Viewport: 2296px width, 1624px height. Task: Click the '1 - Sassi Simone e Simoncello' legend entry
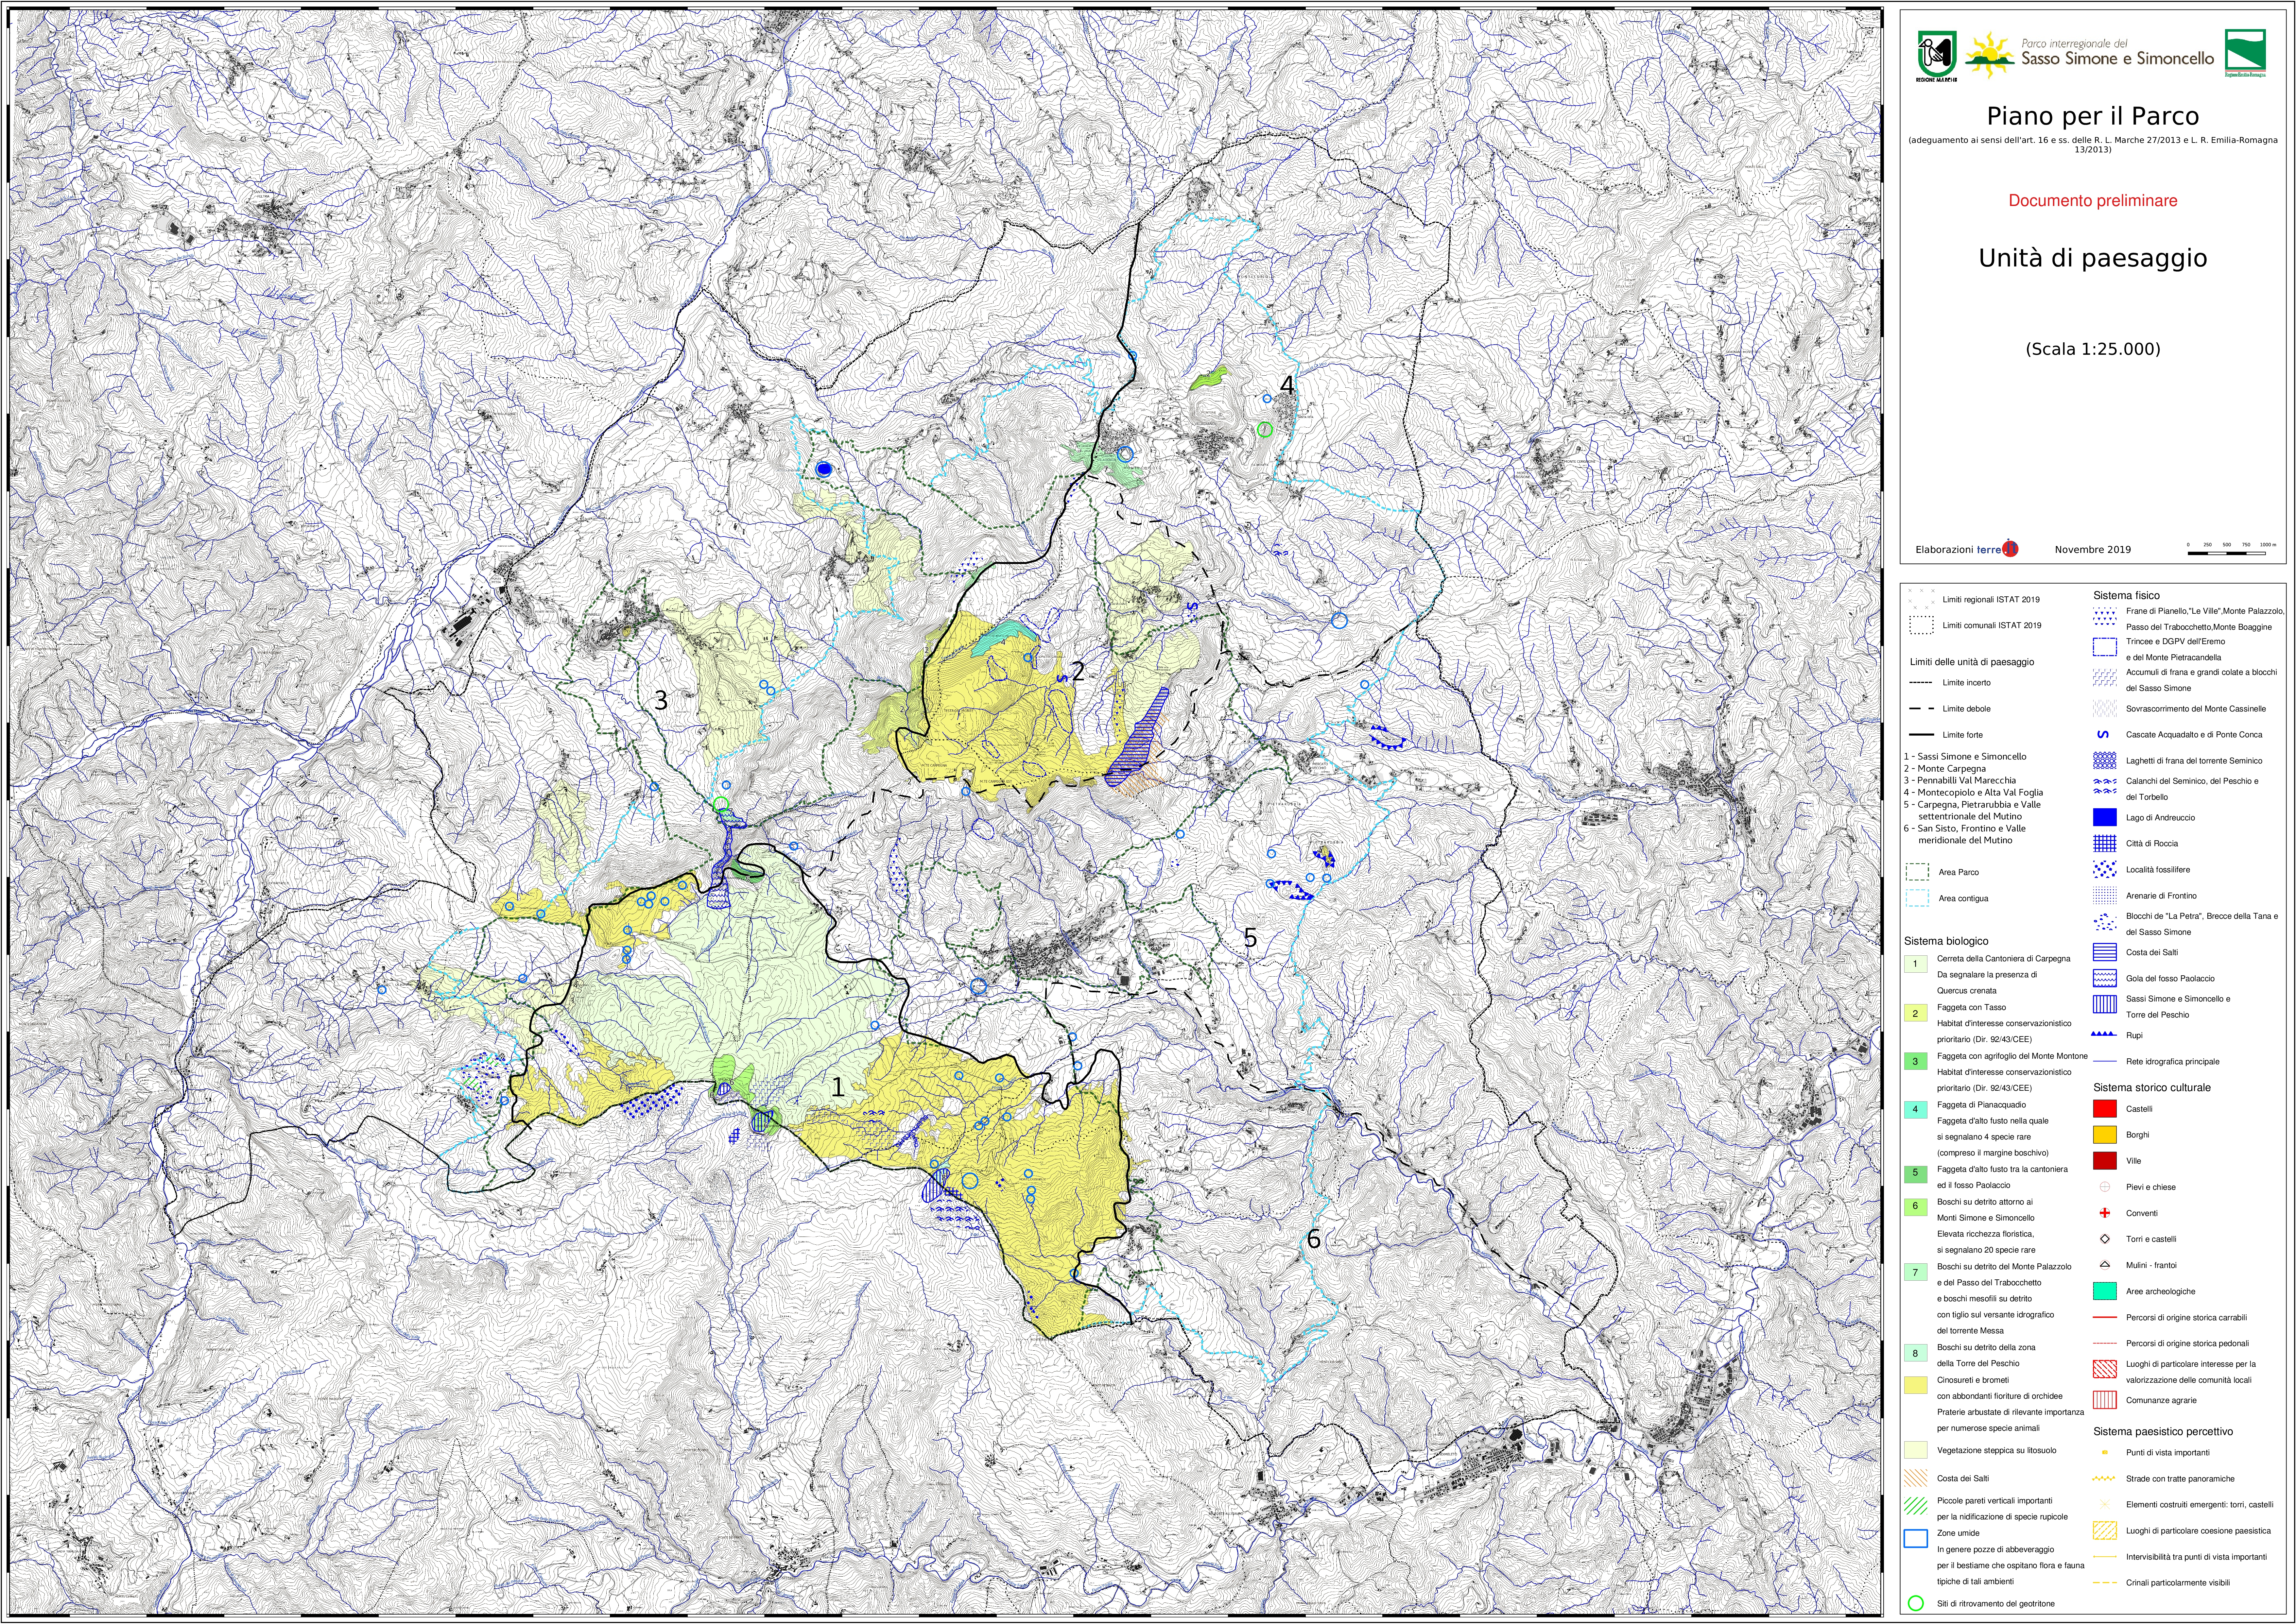1965,757
